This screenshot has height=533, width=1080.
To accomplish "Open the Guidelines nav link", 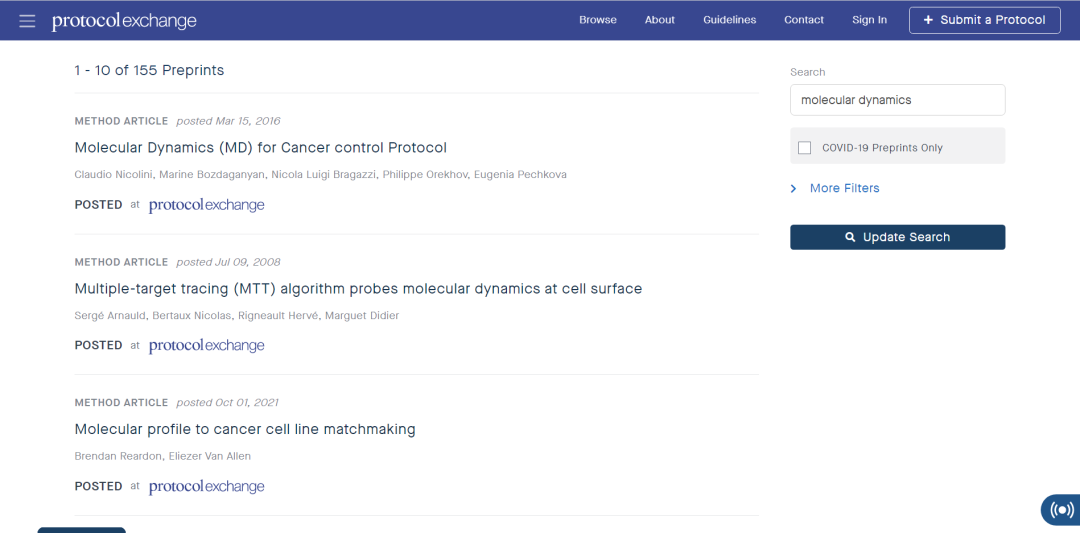I will click(729, 20).
